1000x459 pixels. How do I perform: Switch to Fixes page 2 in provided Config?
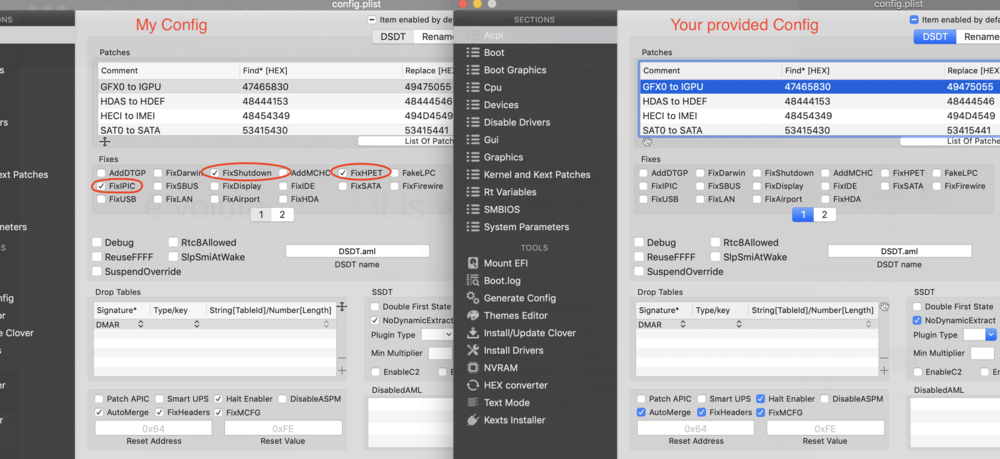pyautogui.click(x=824, y=214)
